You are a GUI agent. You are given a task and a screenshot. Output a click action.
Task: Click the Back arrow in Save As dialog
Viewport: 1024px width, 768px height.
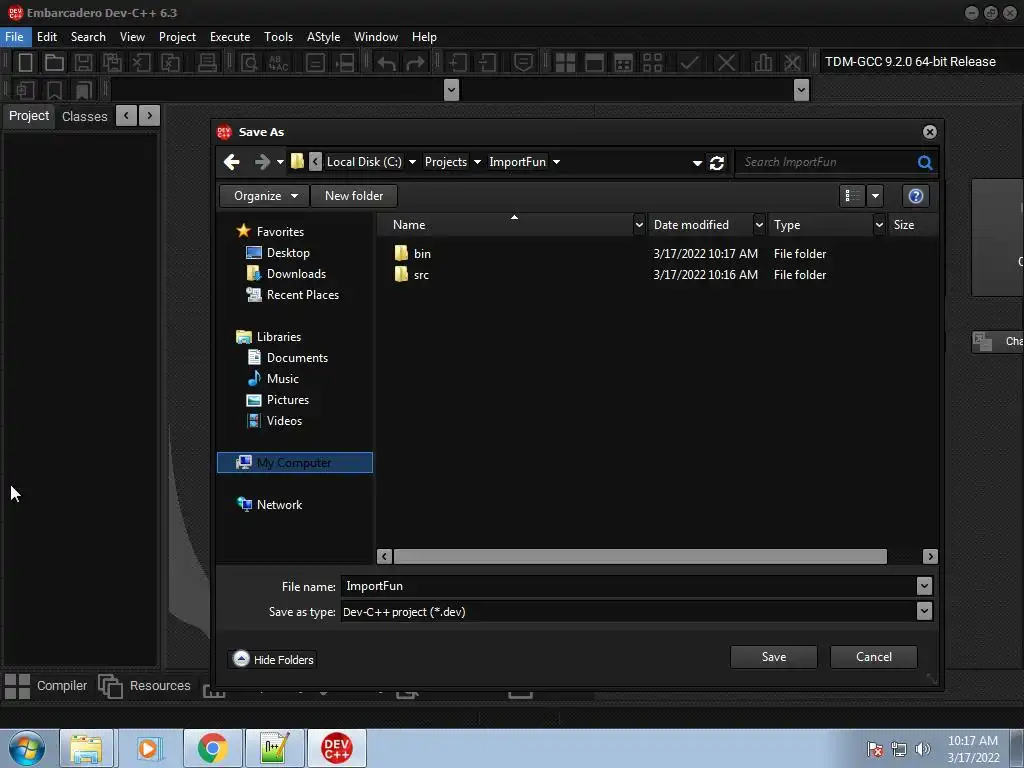[x=232, y=162]
